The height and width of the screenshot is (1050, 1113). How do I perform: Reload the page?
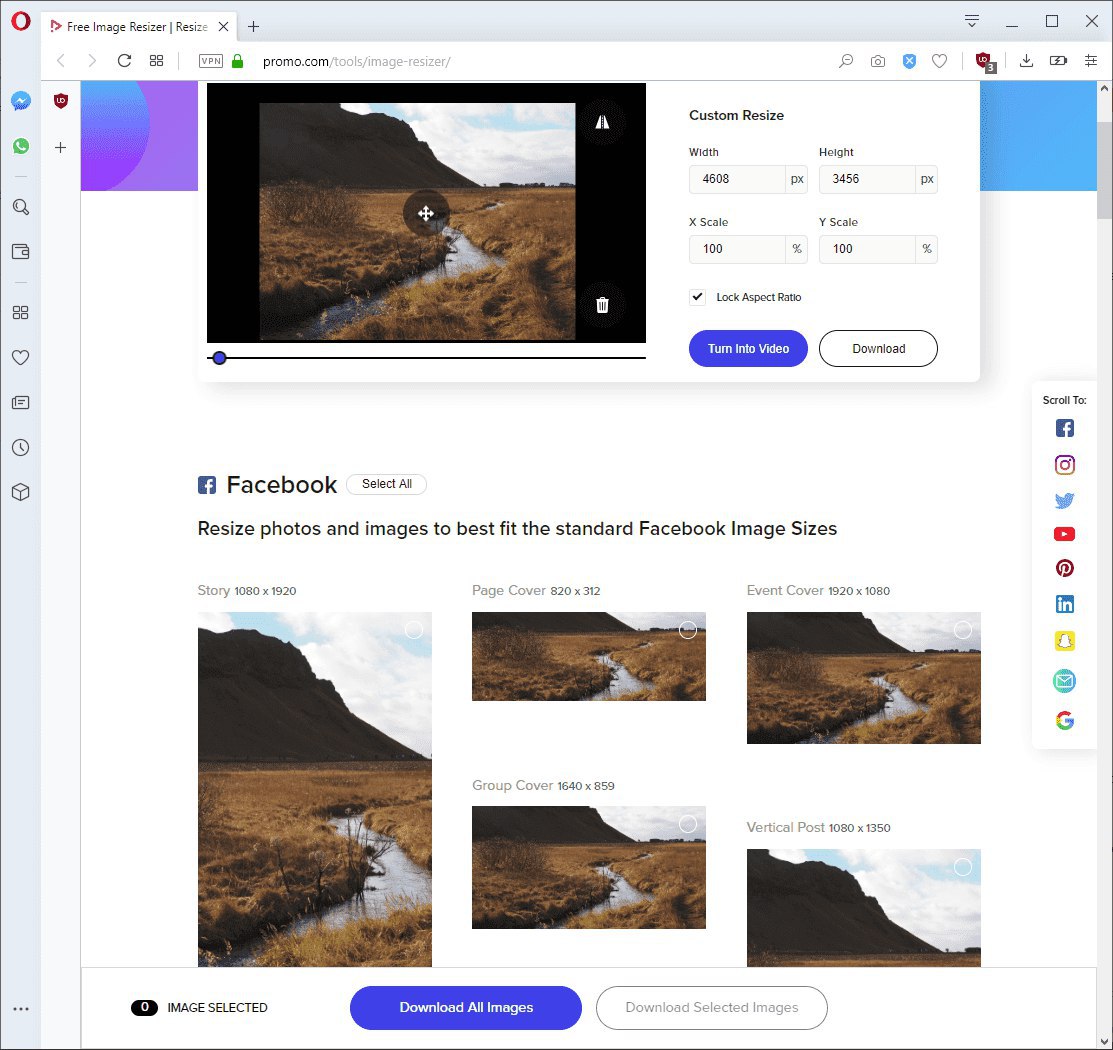pyautogui.click(x=124, y=61)
